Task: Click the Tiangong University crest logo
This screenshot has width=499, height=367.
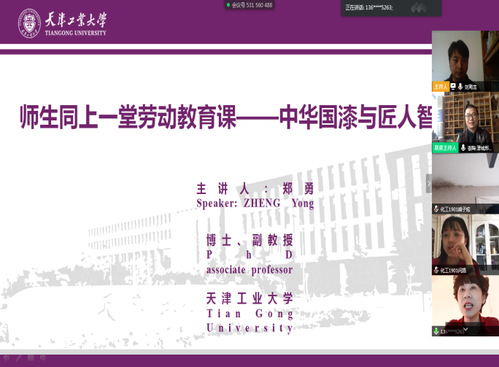Action: 29,23
